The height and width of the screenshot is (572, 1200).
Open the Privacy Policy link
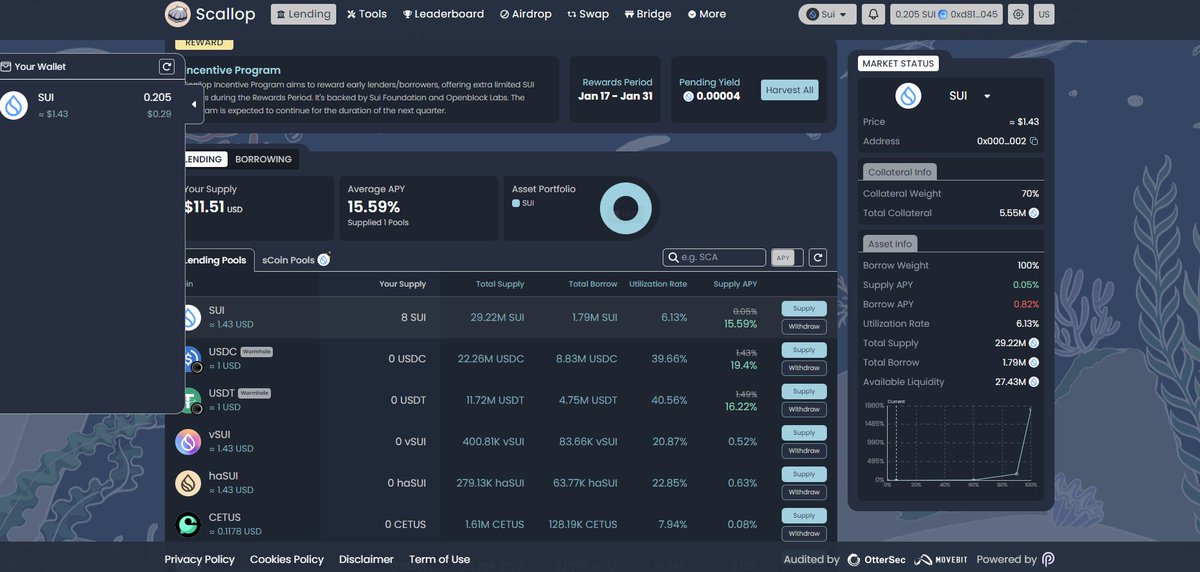click(199, 559)
